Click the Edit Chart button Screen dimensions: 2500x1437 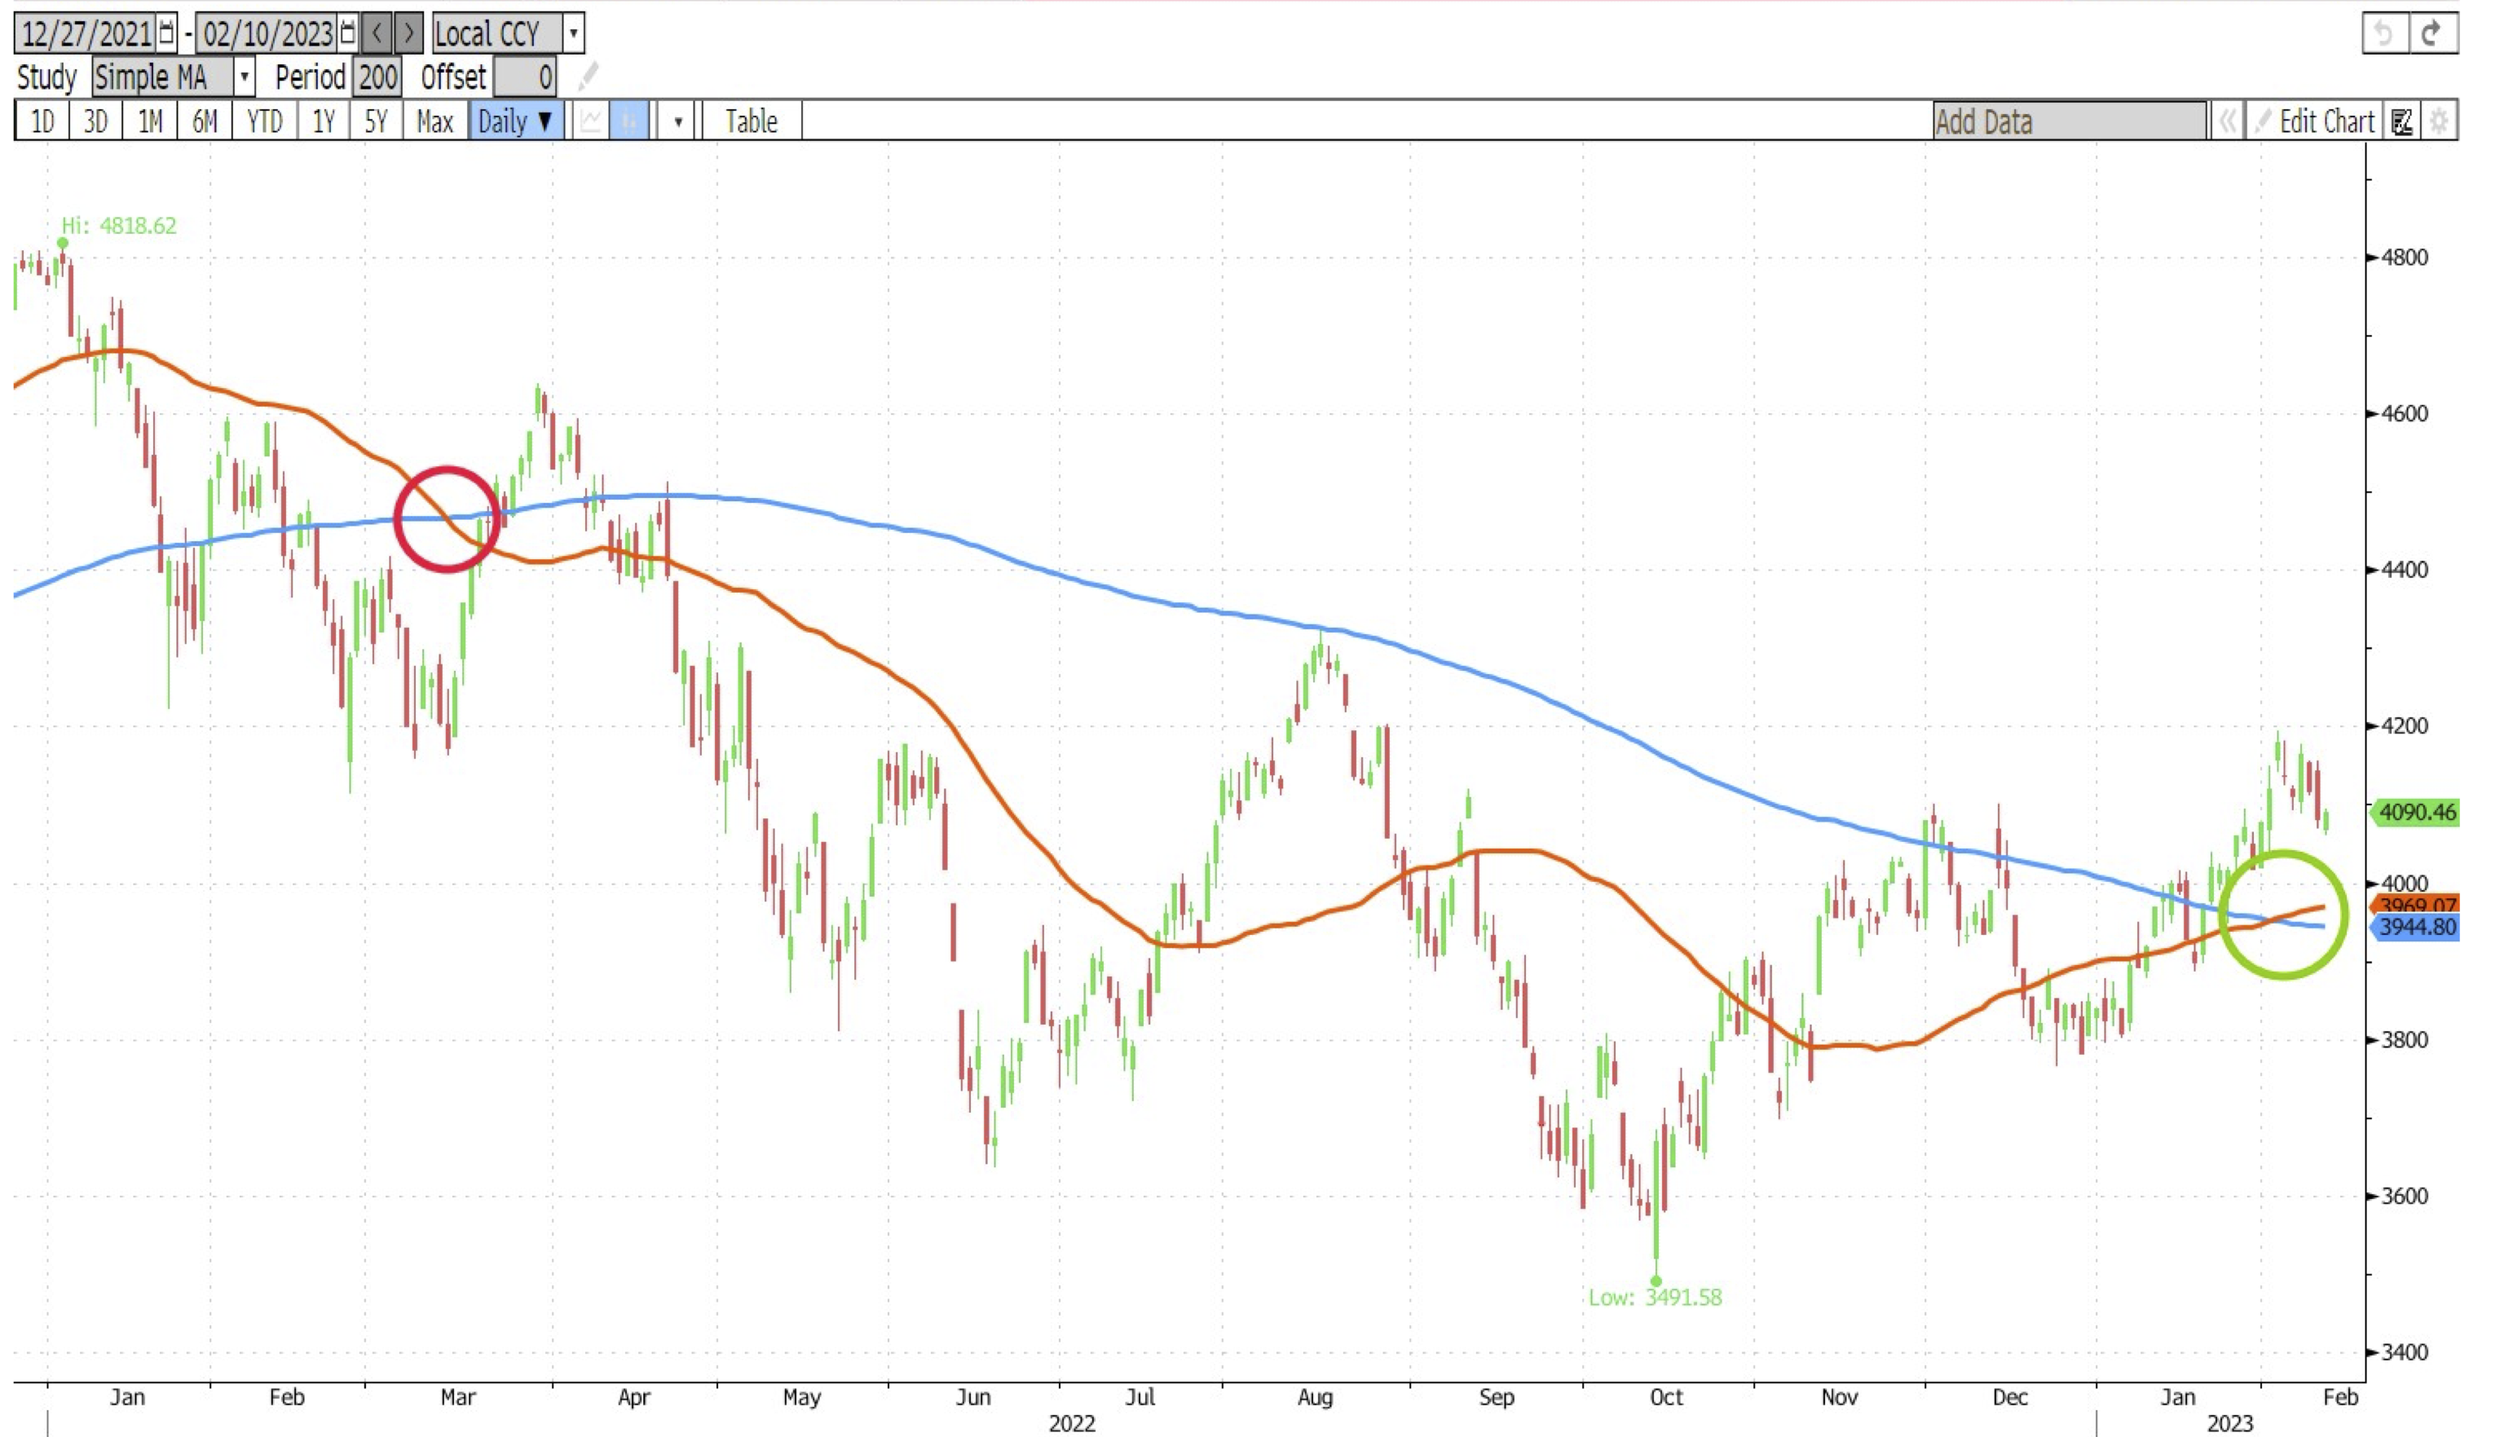click(x=2314, y=121)
